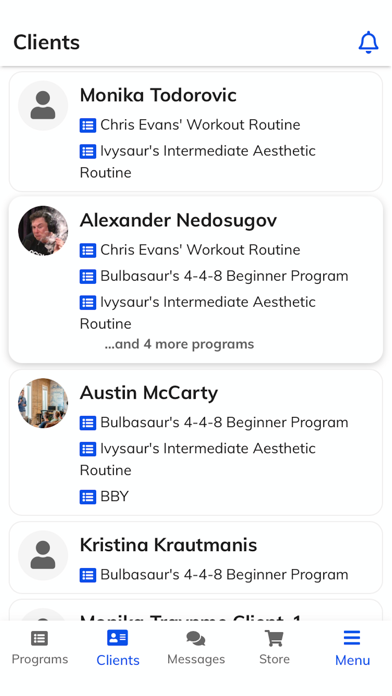392x696 pixels.
Task: Open Austin's Ivysaur's Intermediate Aesthetic Routine
Action: pos(198,459)
